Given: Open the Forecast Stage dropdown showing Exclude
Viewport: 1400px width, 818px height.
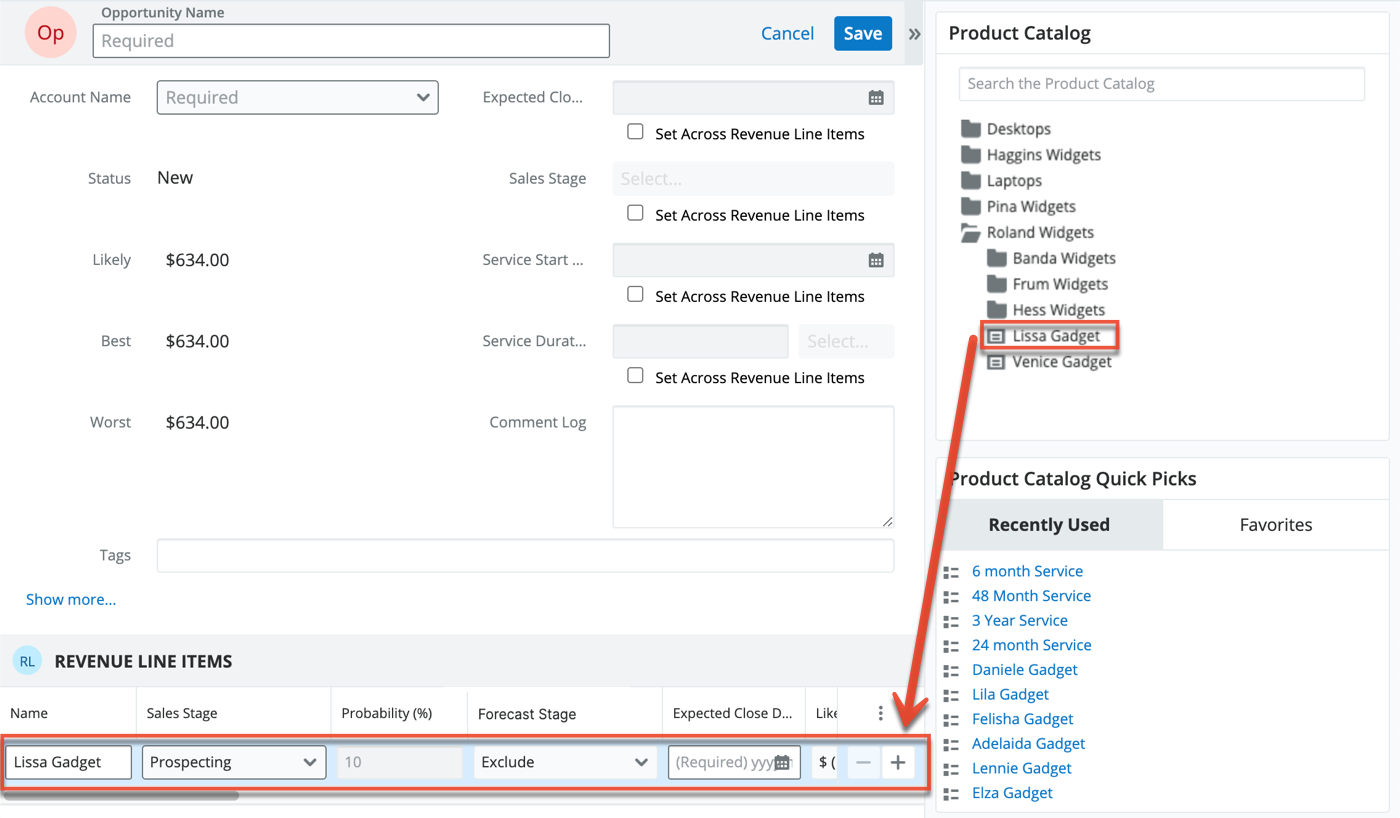Looking at the screenshot, I should [x=565, y=762].
